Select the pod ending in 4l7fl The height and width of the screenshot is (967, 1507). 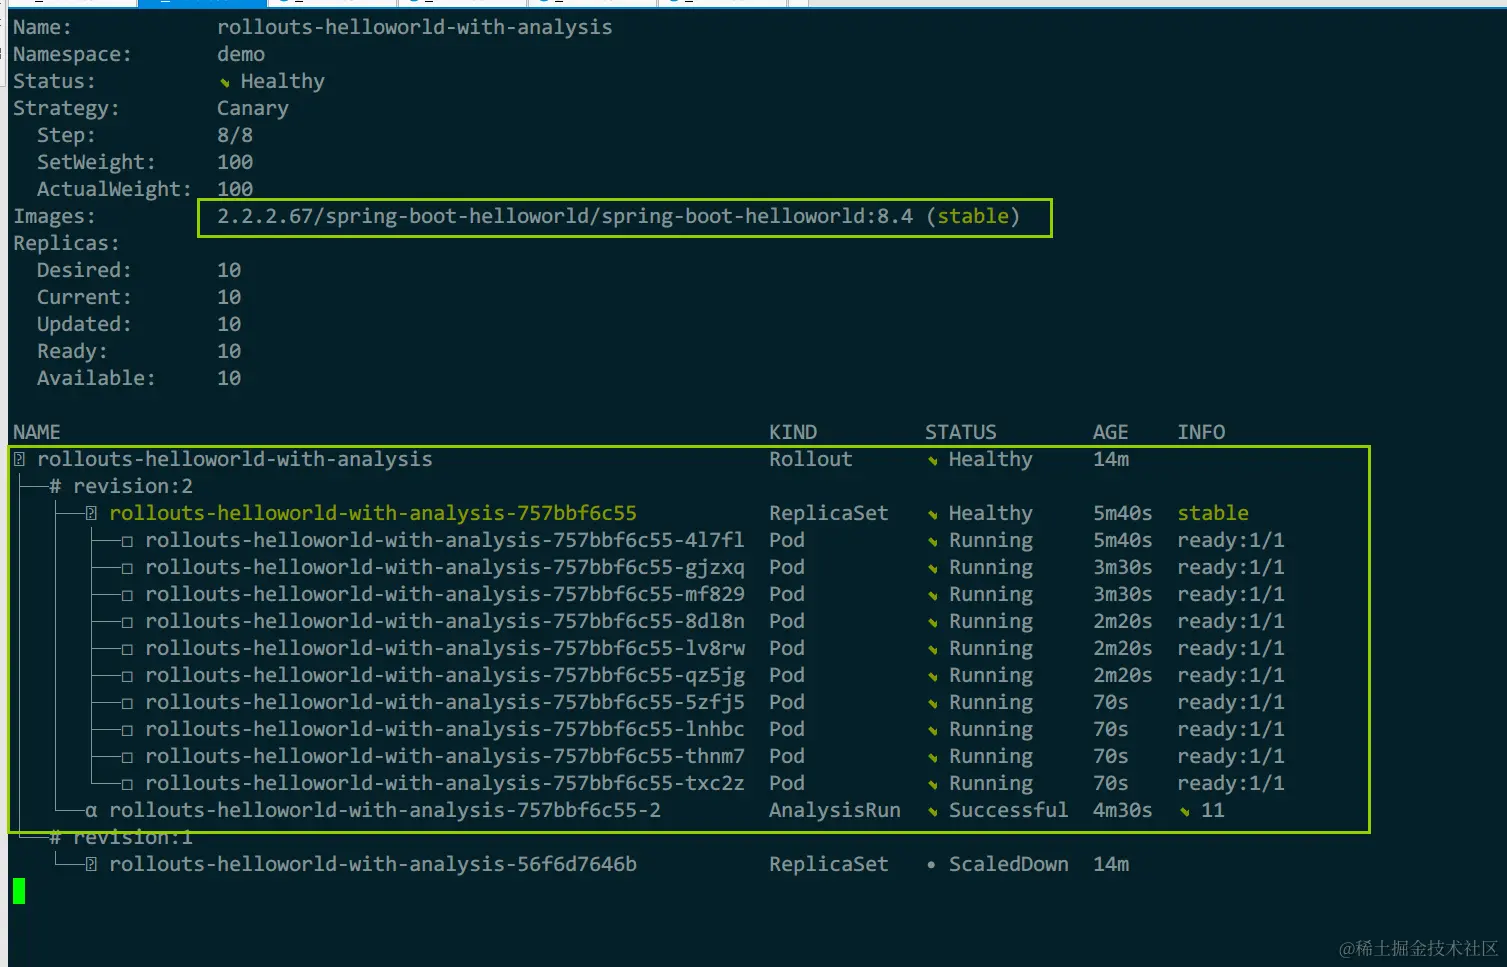click(x=445, y=540)
